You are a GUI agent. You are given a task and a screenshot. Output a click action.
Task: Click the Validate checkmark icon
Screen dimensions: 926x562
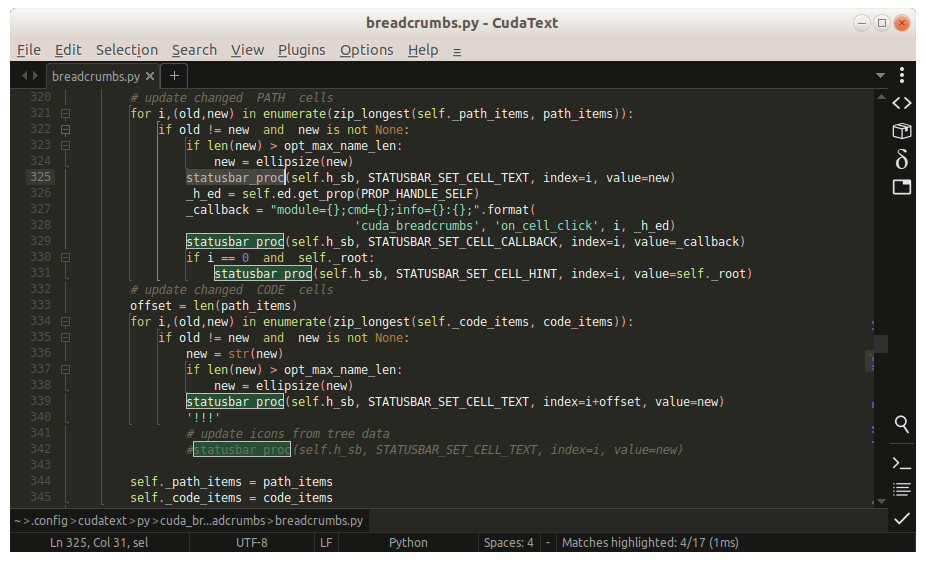(901, 518)
